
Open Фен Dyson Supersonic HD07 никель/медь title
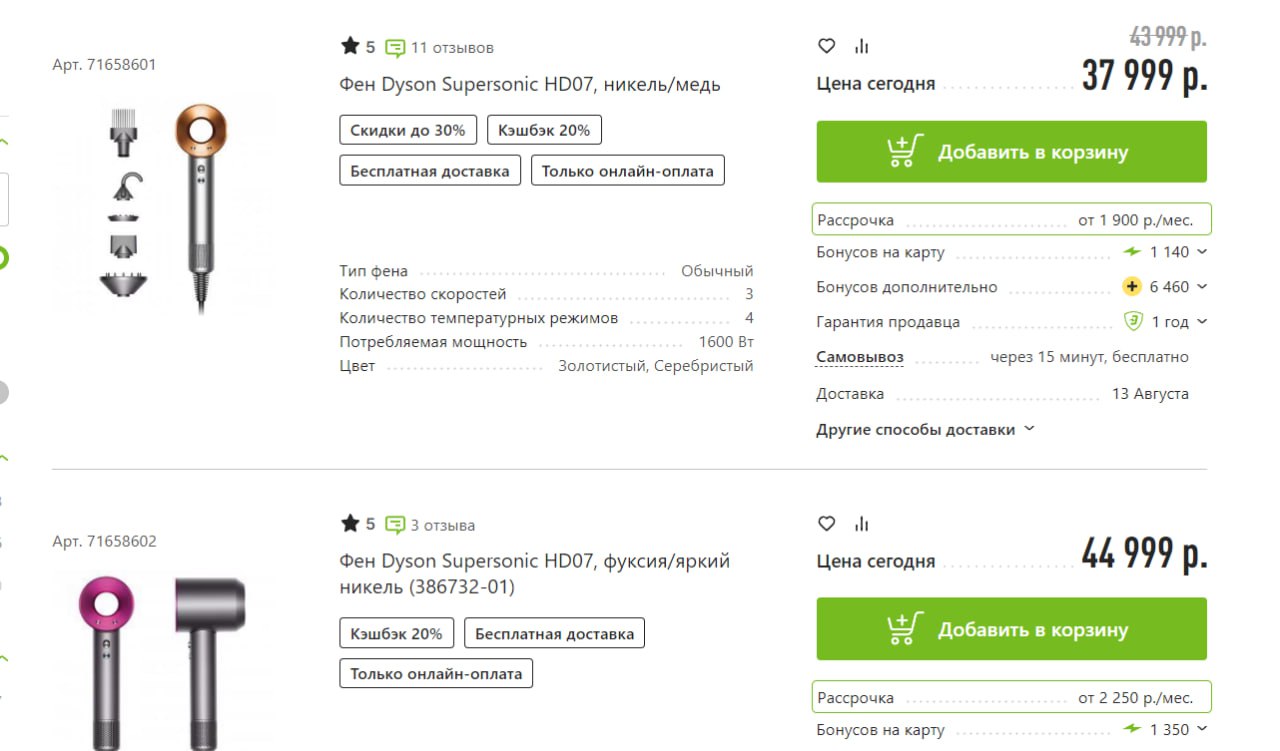pos(530,85)
